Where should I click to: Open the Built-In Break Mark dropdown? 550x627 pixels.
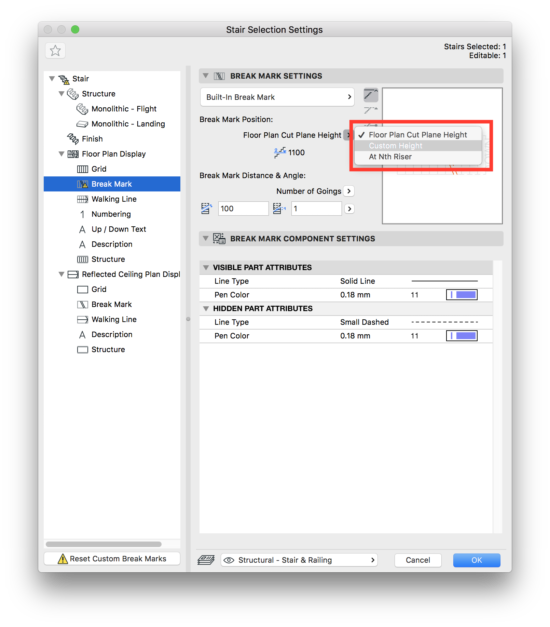coord(277,97)
